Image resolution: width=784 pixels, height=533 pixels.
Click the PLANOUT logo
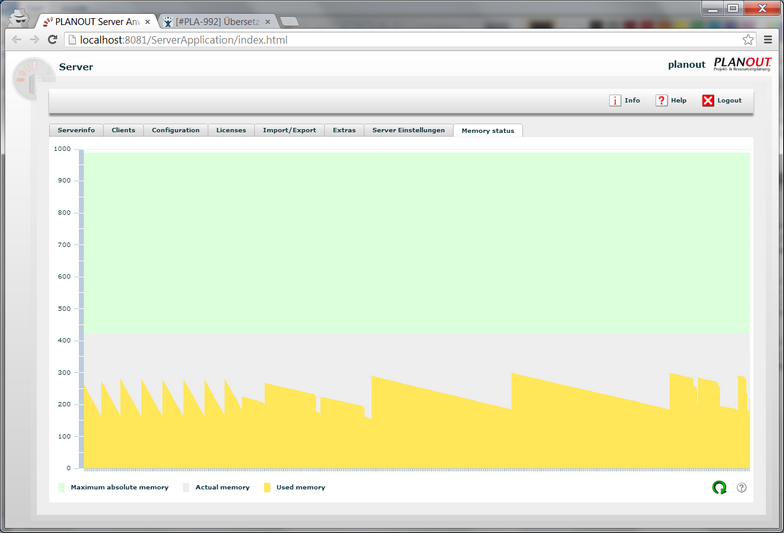(x=742, y=64)
